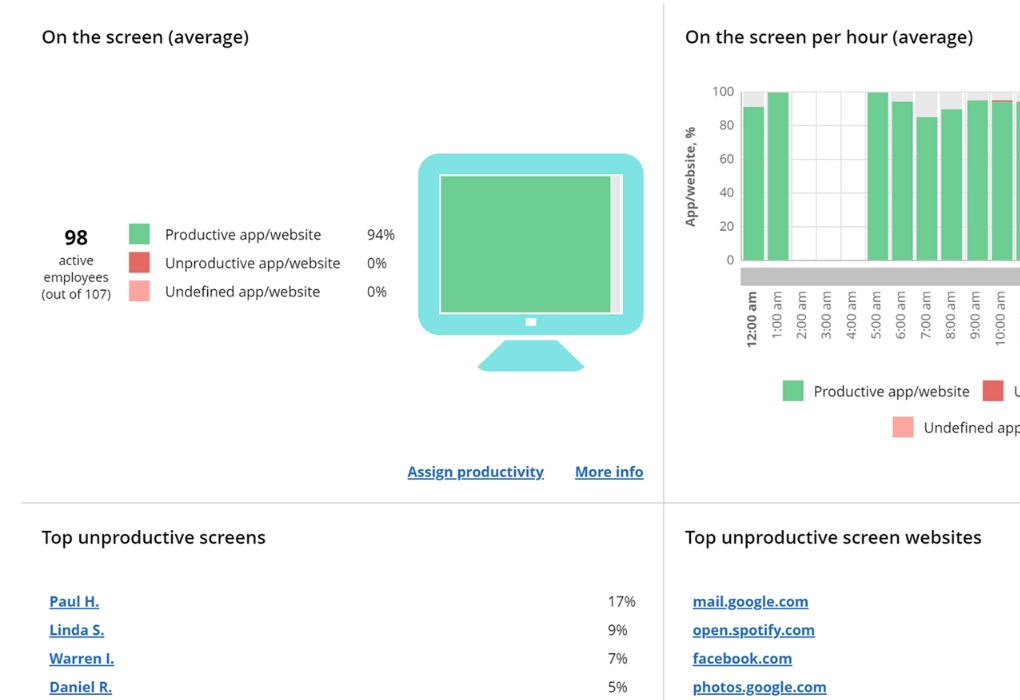Select Linda S. in unproductive screens
Screen dimensions: 1020x700
(77, 630)
